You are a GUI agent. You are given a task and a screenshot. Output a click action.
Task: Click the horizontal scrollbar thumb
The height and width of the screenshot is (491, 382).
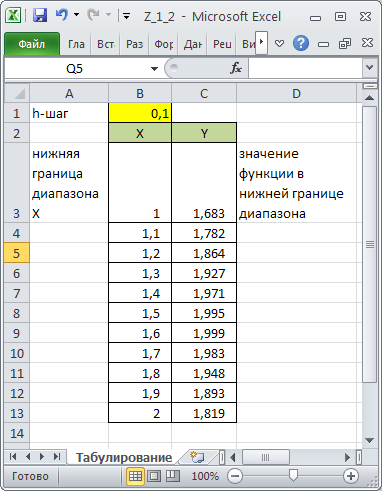tap(266, 457)
